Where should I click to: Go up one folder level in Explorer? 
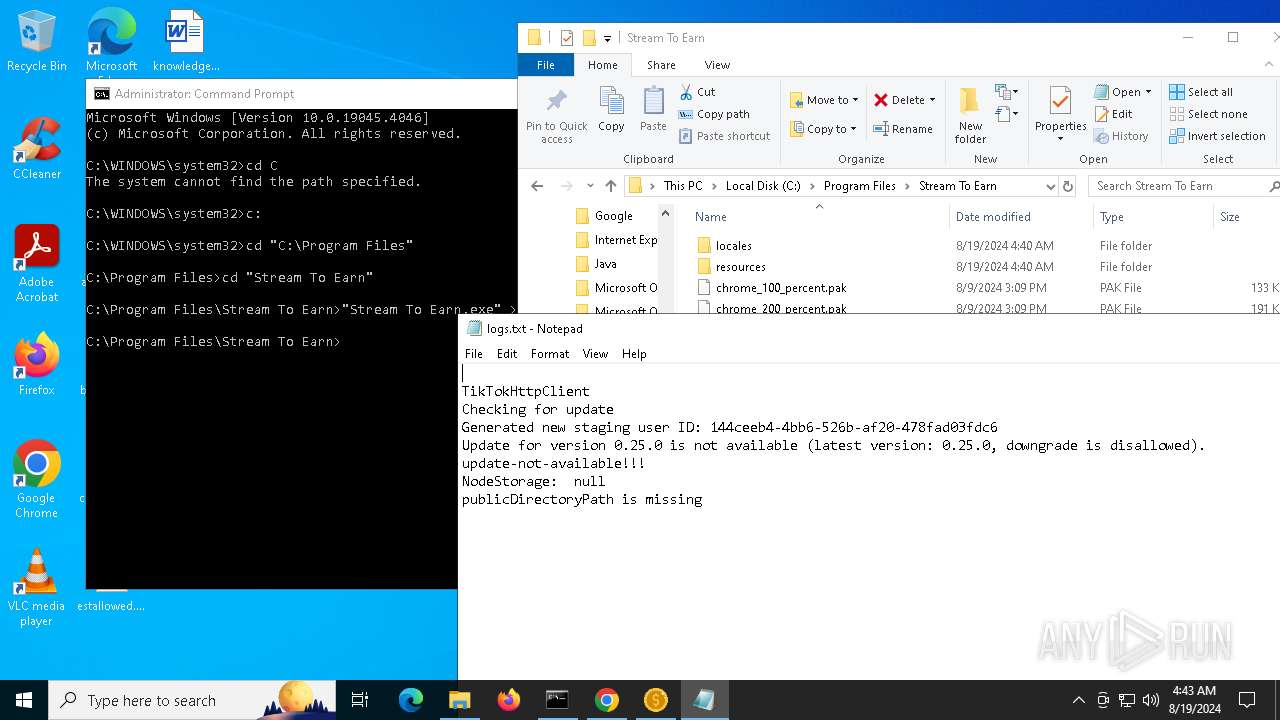(x=611, y=186)
